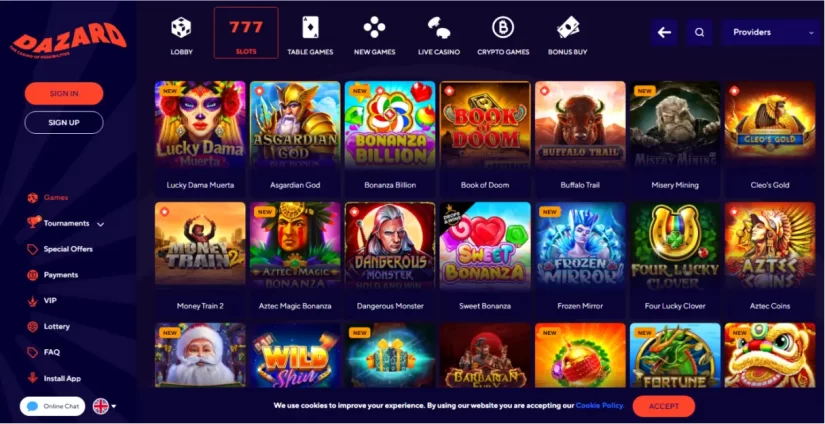Screen dimensions: 825x424
Task: Open the Online Chat bubble
Action: click(53, 406)
